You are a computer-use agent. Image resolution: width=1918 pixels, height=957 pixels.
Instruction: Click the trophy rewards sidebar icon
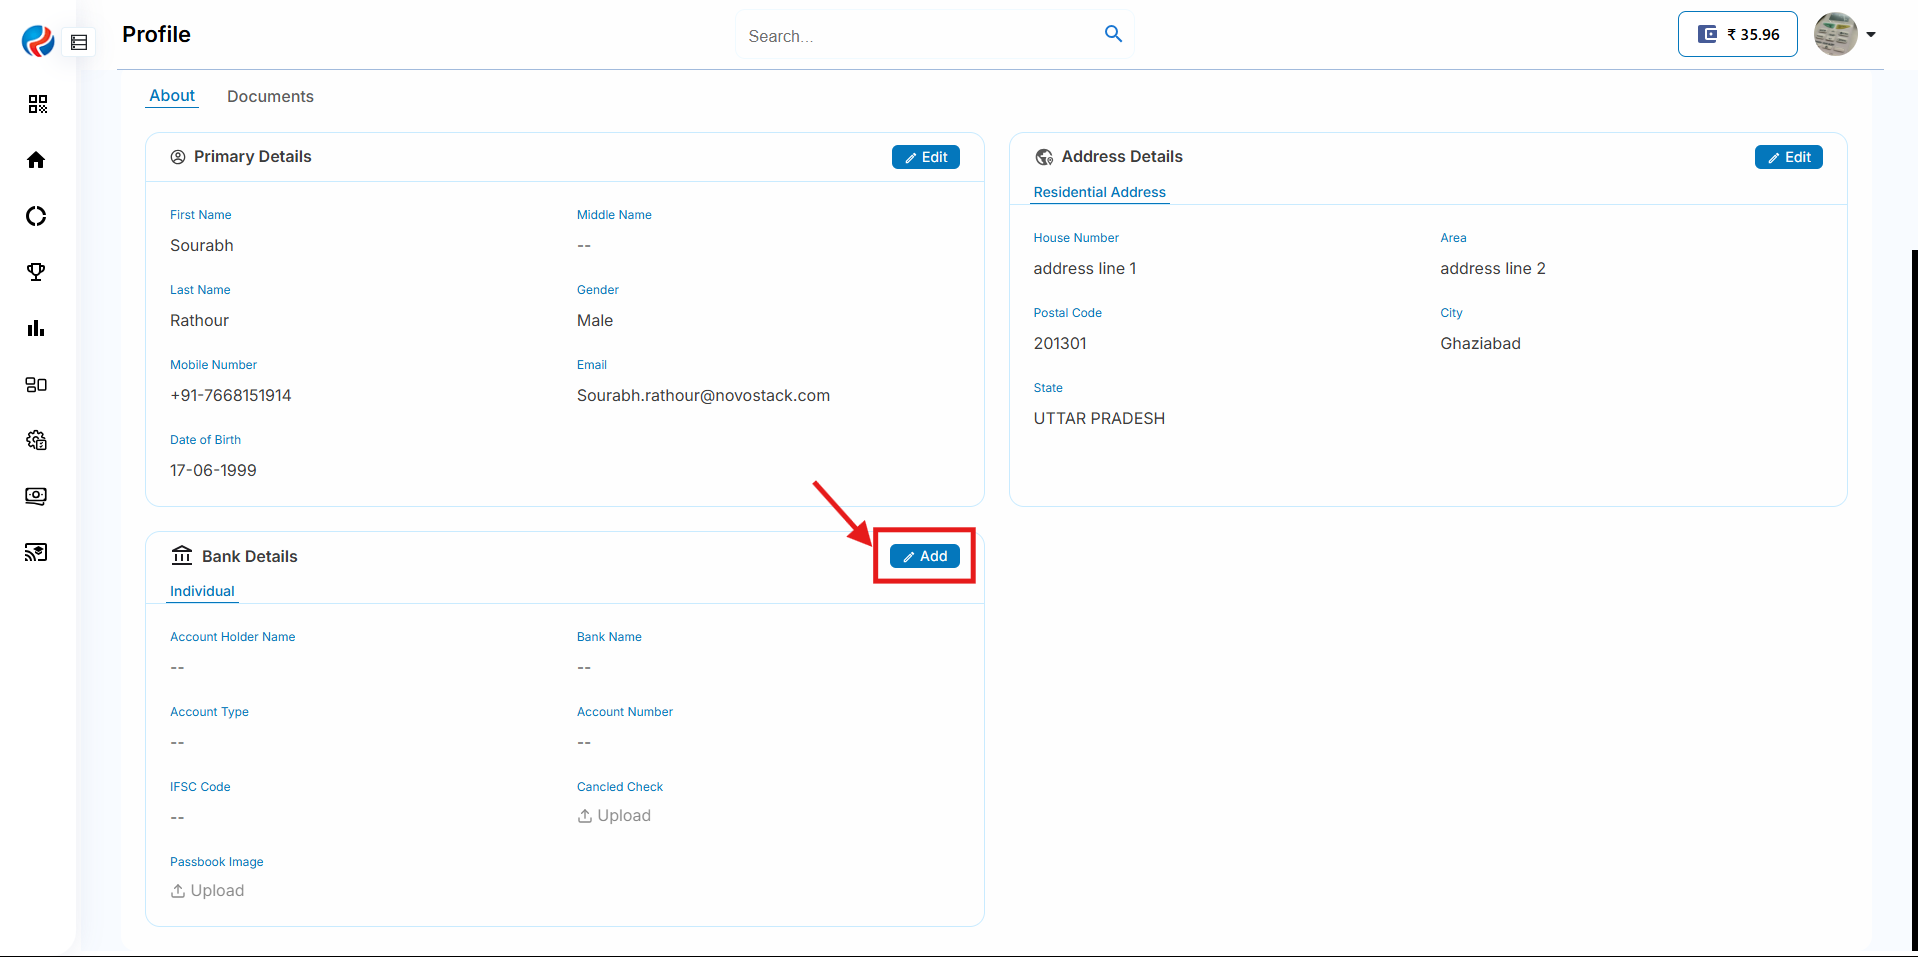(37, 272)
